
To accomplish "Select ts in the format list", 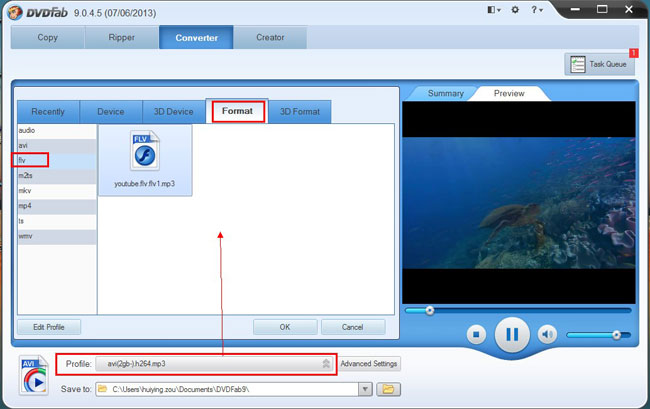I will [57, 221].
